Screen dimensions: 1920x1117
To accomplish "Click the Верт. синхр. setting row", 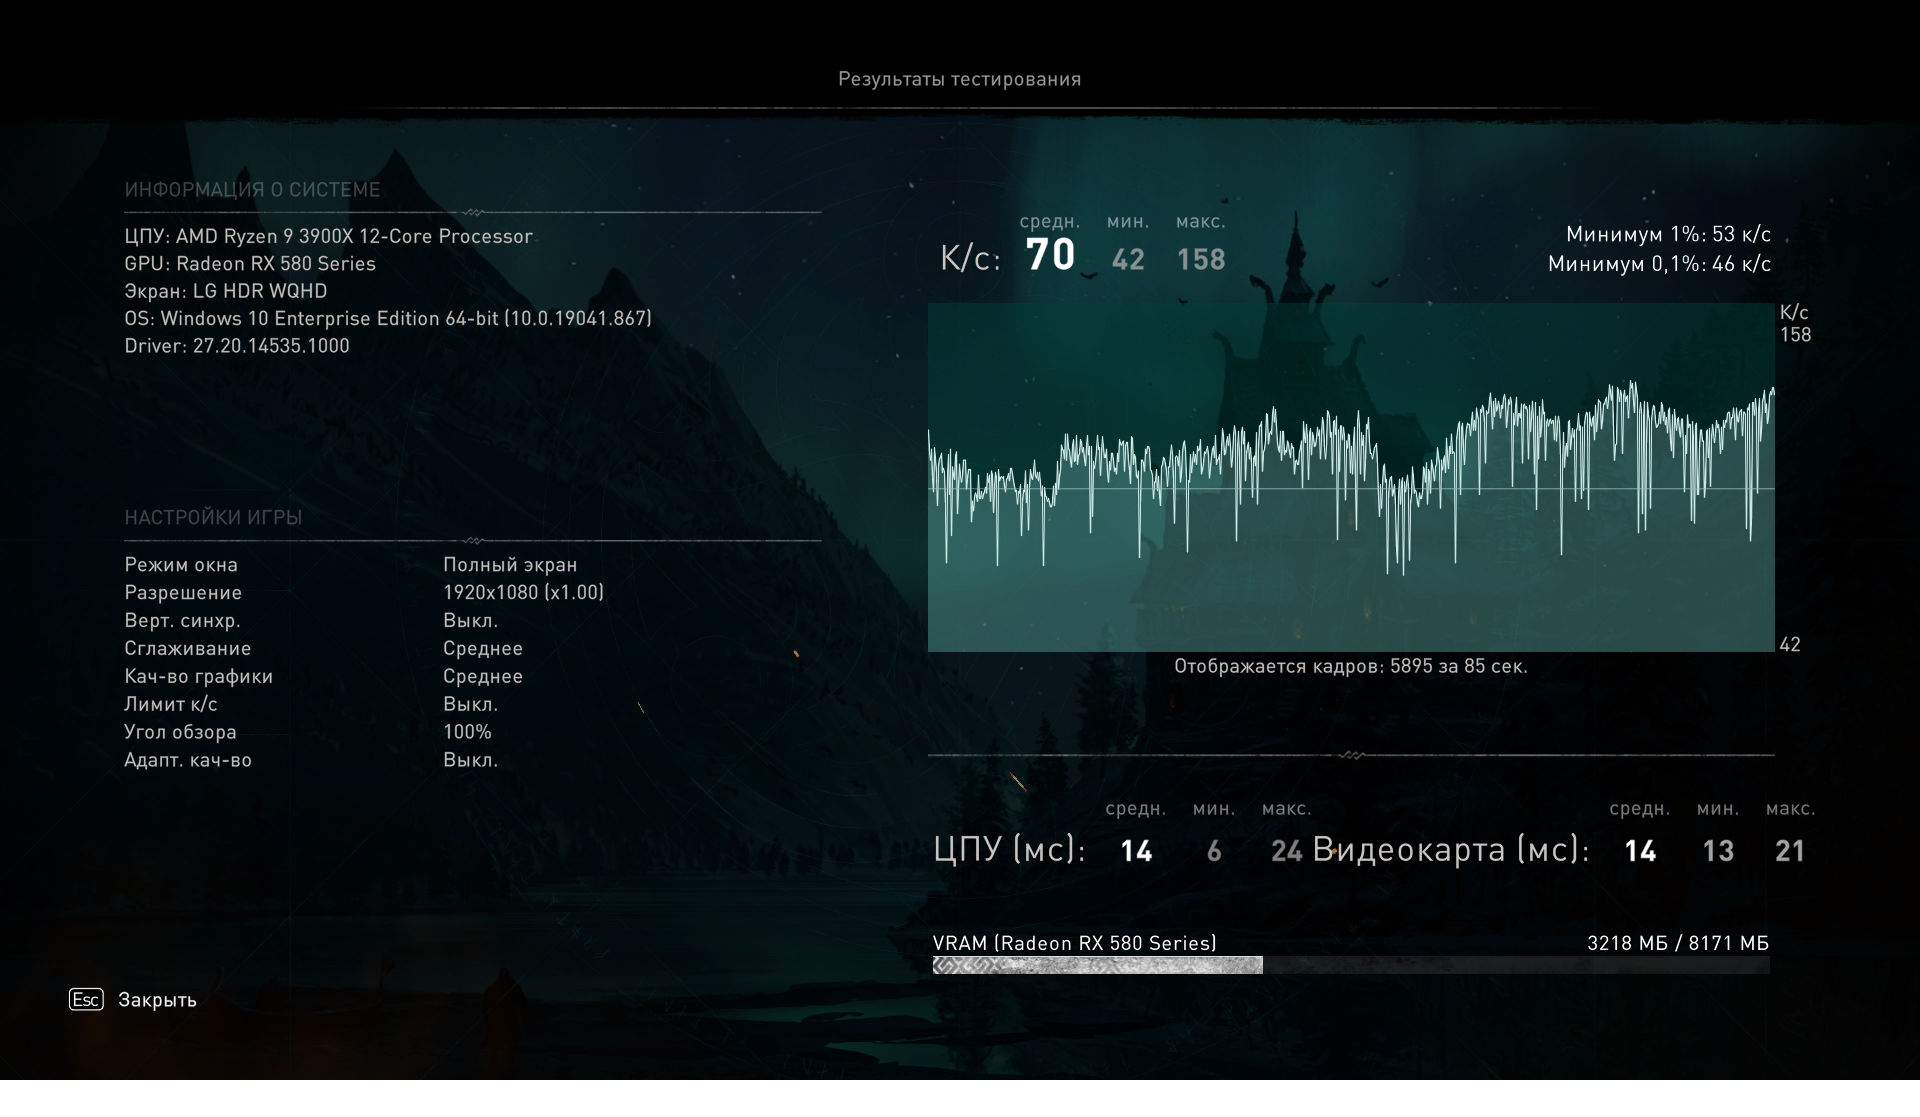I will coord(182,620).
